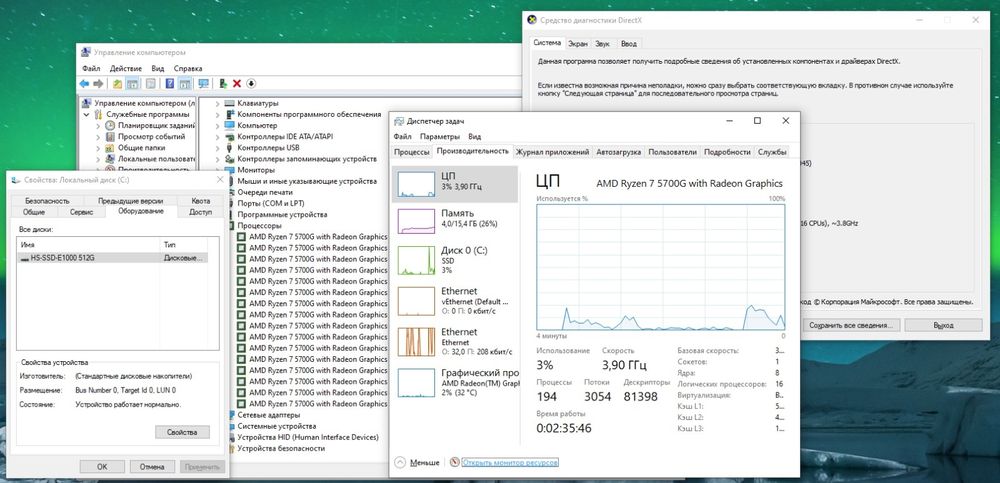Image resolution: width=1000 pixels, height=483 pixels.
Task: Select the Графический процессор AMD Radeon item
Action: [x=454, y=382]
